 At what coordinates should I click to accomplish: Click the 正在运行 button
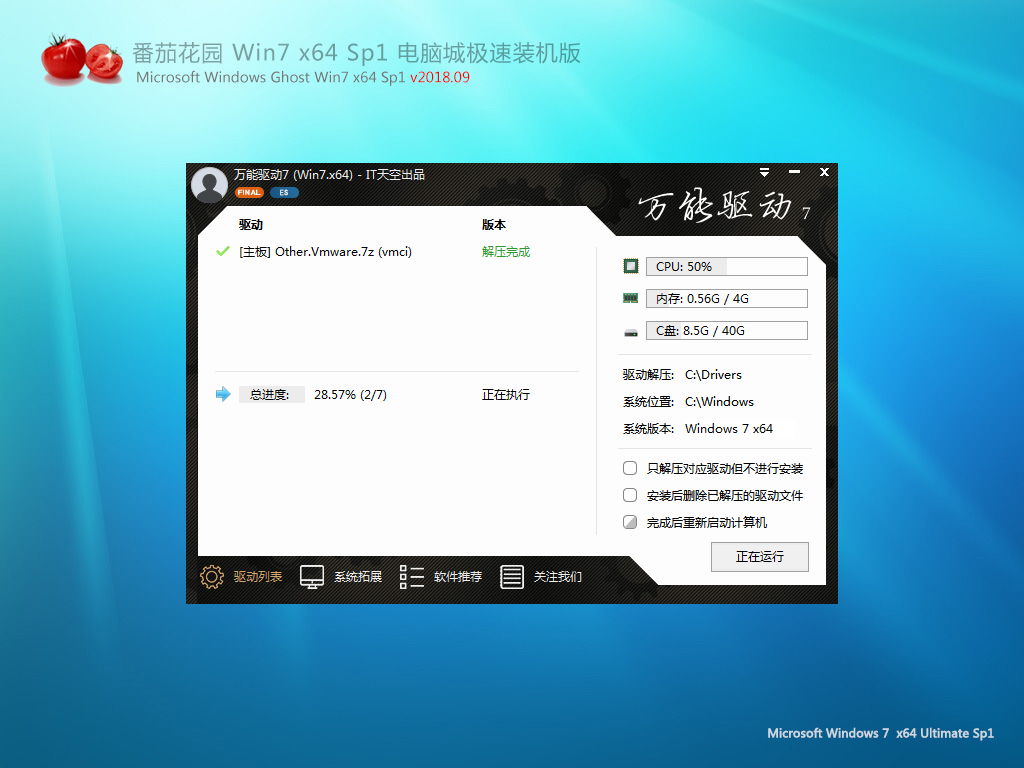pos(760,556)
